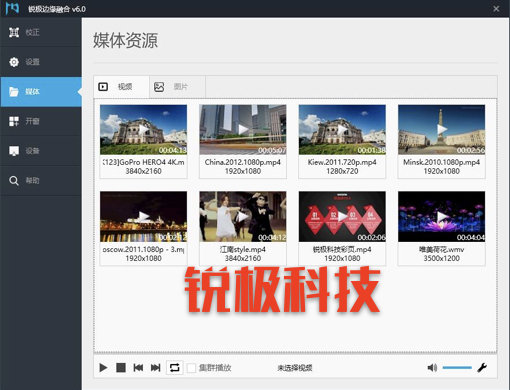Enable the 集群播放 checkbox

[191, 368]
